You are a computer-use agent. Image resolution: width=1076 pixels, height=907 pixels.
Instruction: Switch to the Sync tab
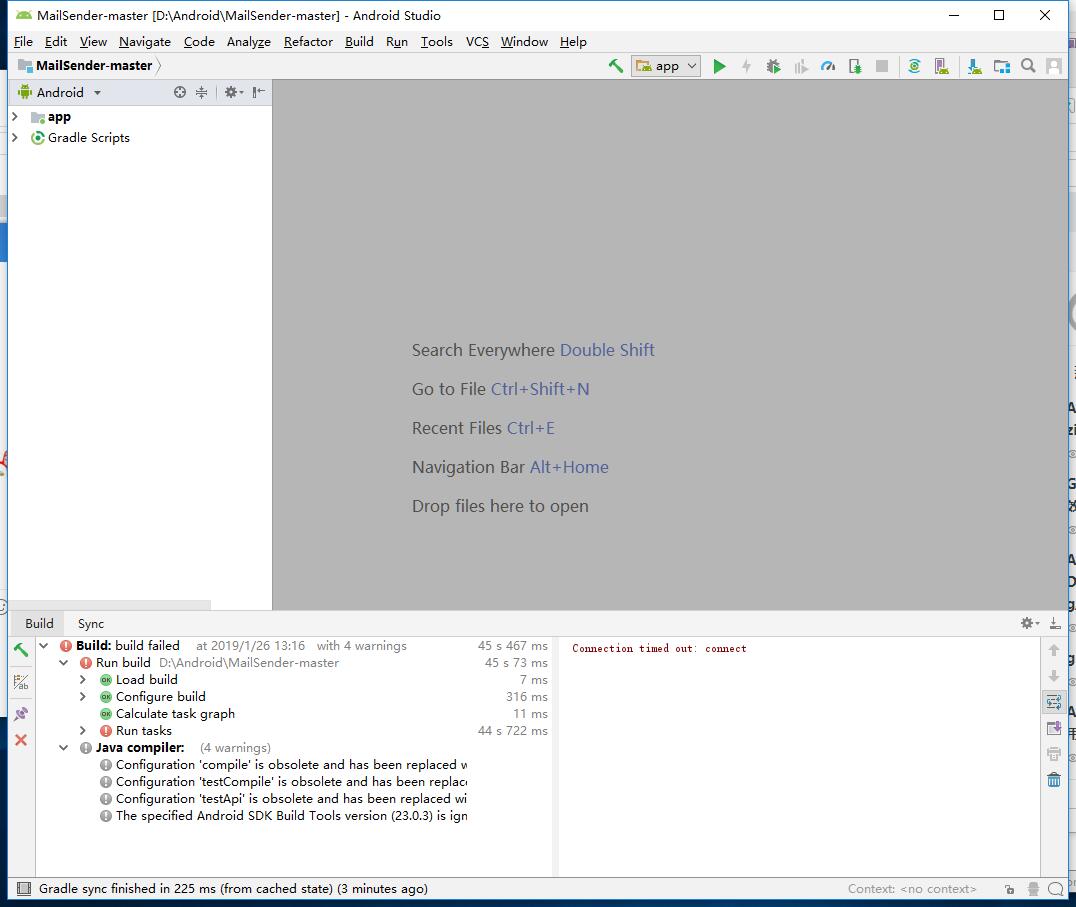coord(91,624)
